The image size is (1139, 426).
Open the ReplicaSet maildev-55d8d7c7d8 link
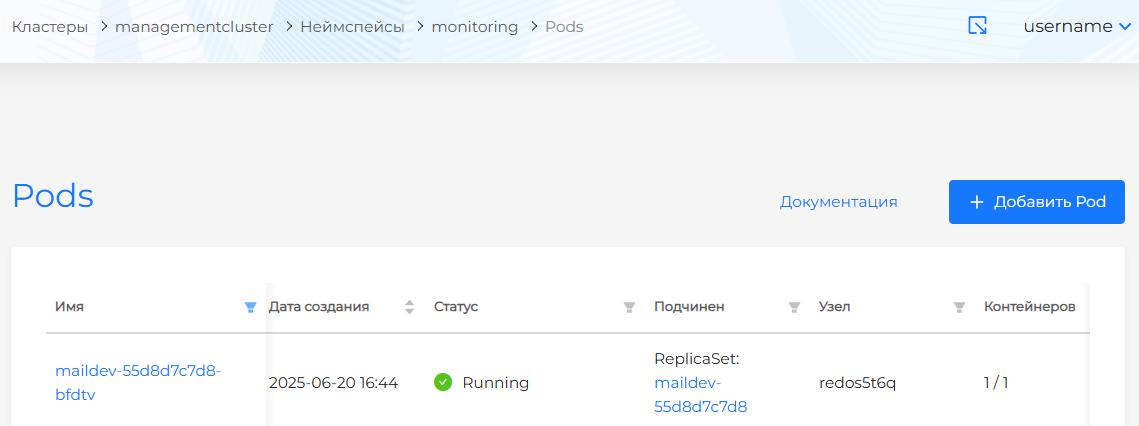pyautogui.click(x=700, y=394)
